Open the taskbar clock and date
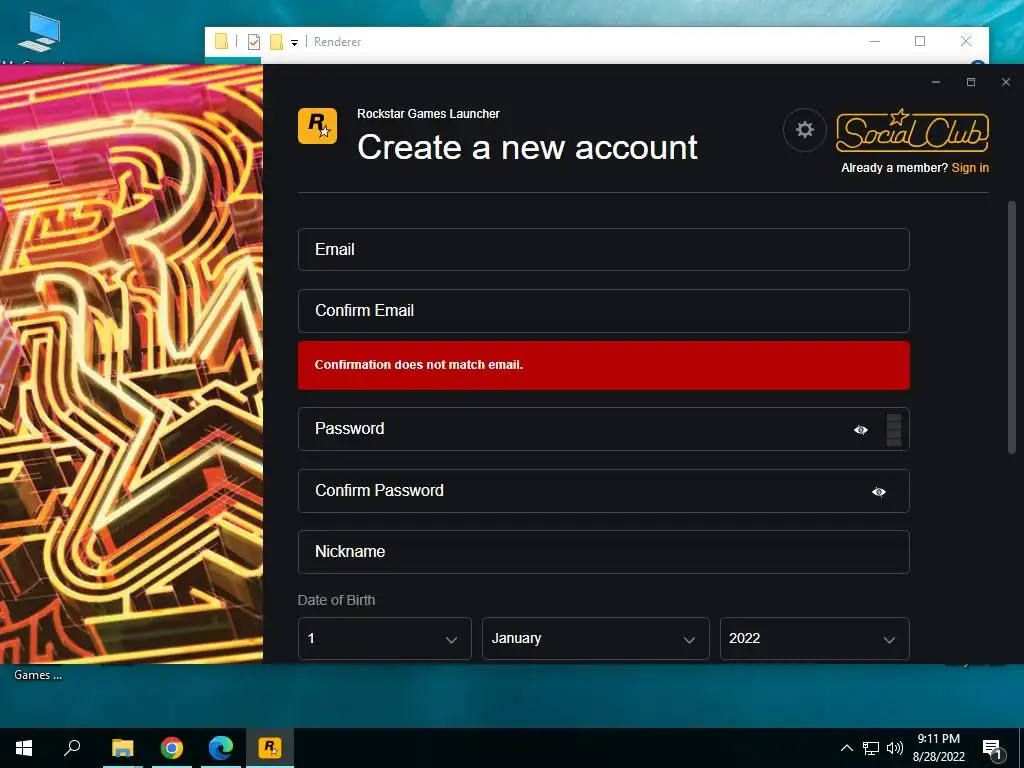This screenshot has height=768, width=1024. [x=938, y=748]
